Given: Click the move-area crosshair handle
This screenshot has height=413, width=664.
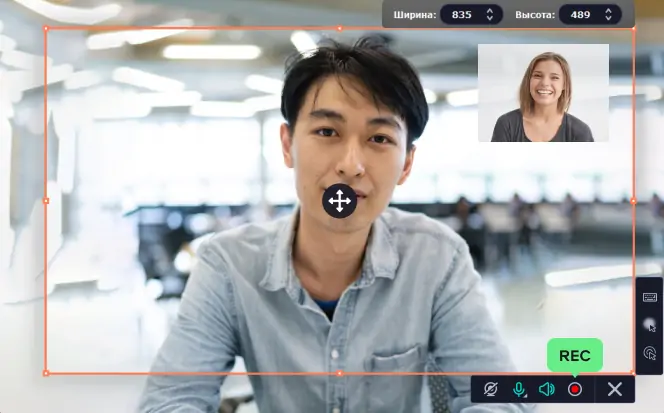Looking at the screenshot, I should coord(340,201).
